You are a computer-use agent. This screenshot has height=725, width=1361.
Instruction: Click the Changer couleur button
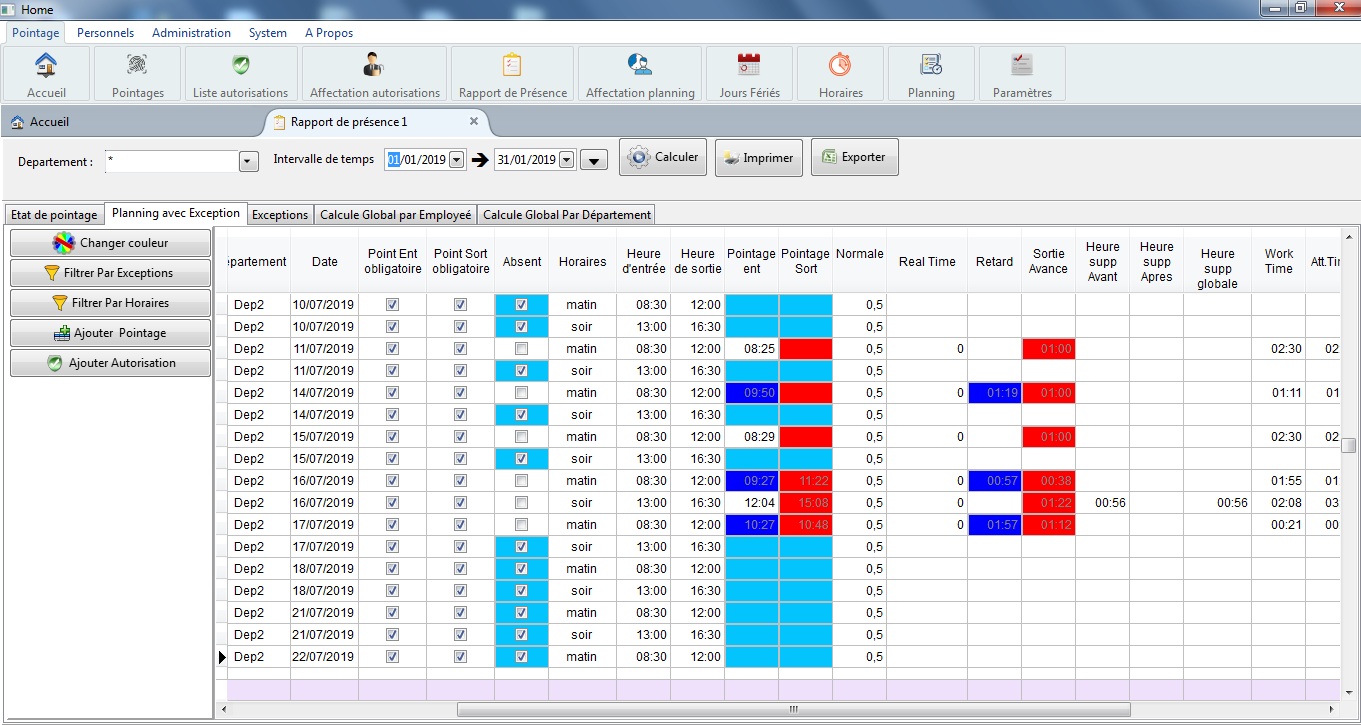(x=110, y=243)
